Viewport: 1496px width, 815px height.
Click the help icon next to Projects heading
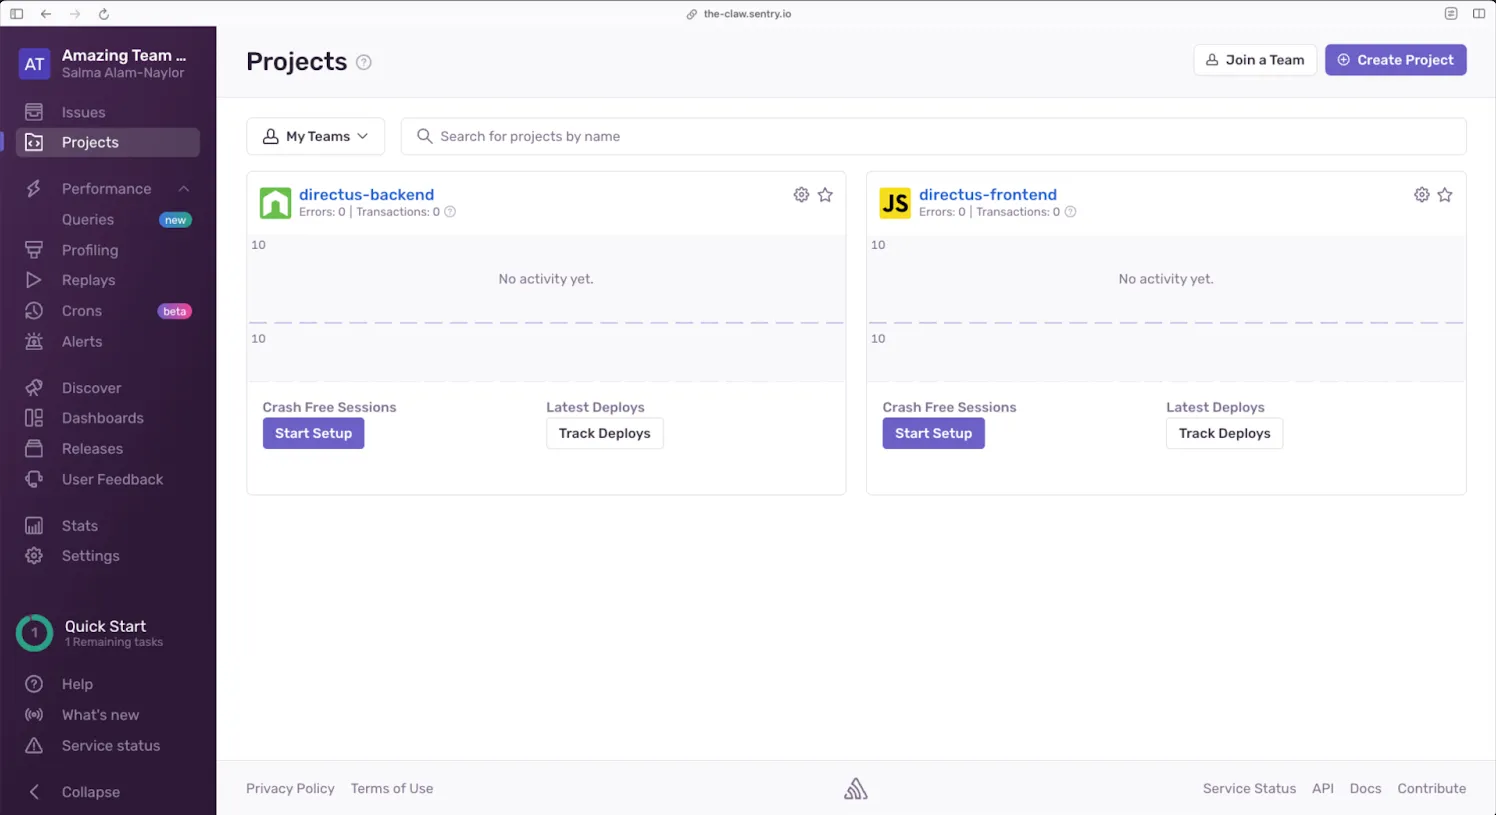[x=364, y=62]
